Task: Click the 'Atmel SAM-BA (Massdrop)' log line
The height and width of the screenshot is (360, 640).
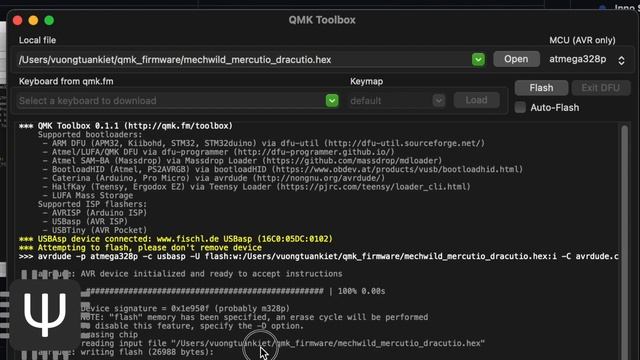Action: 242,161
